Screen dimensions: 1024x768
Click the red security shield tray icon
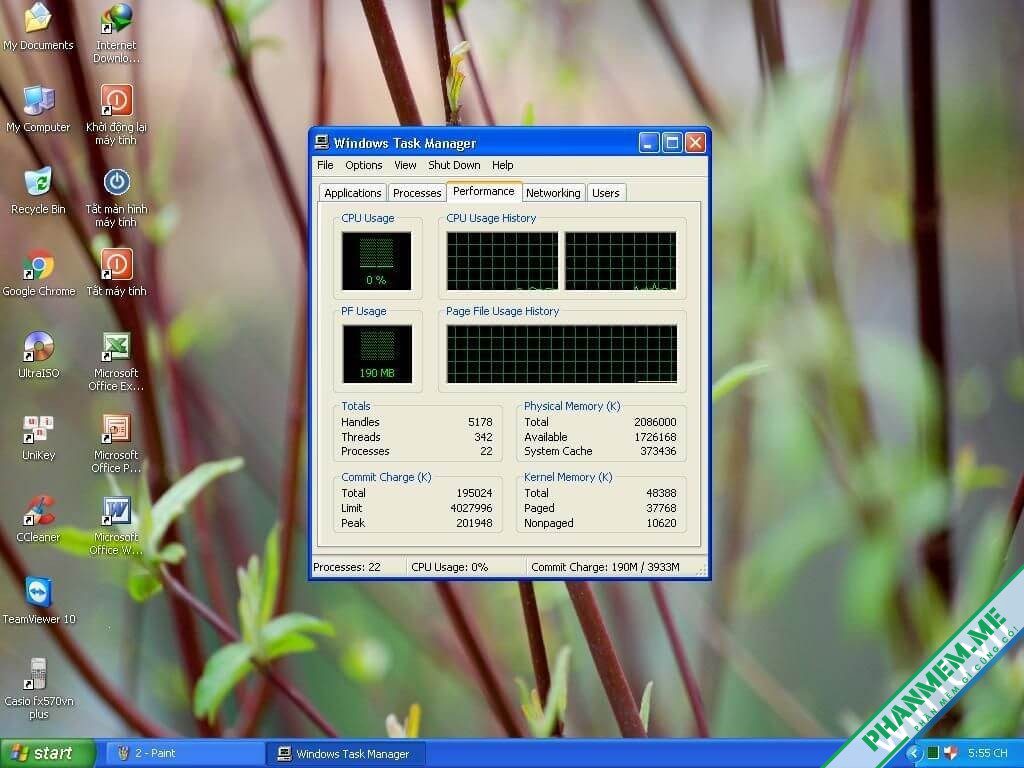(x=950, y=753)
